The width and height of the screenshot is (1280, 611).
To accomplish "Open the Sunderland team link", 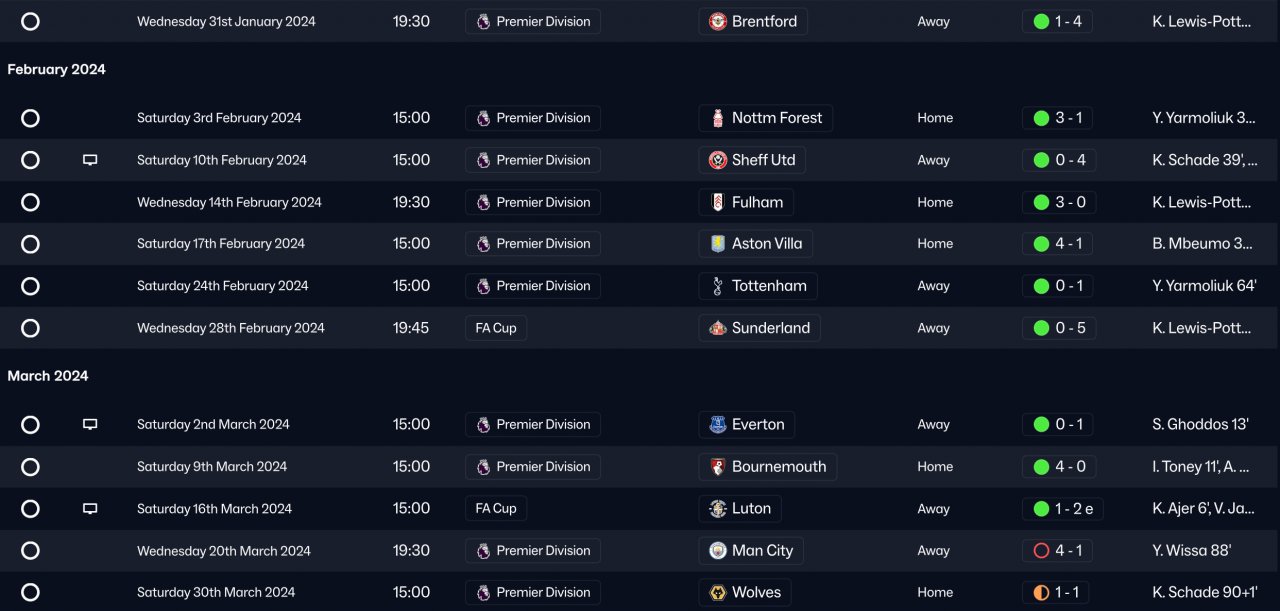I will (770, 328).
